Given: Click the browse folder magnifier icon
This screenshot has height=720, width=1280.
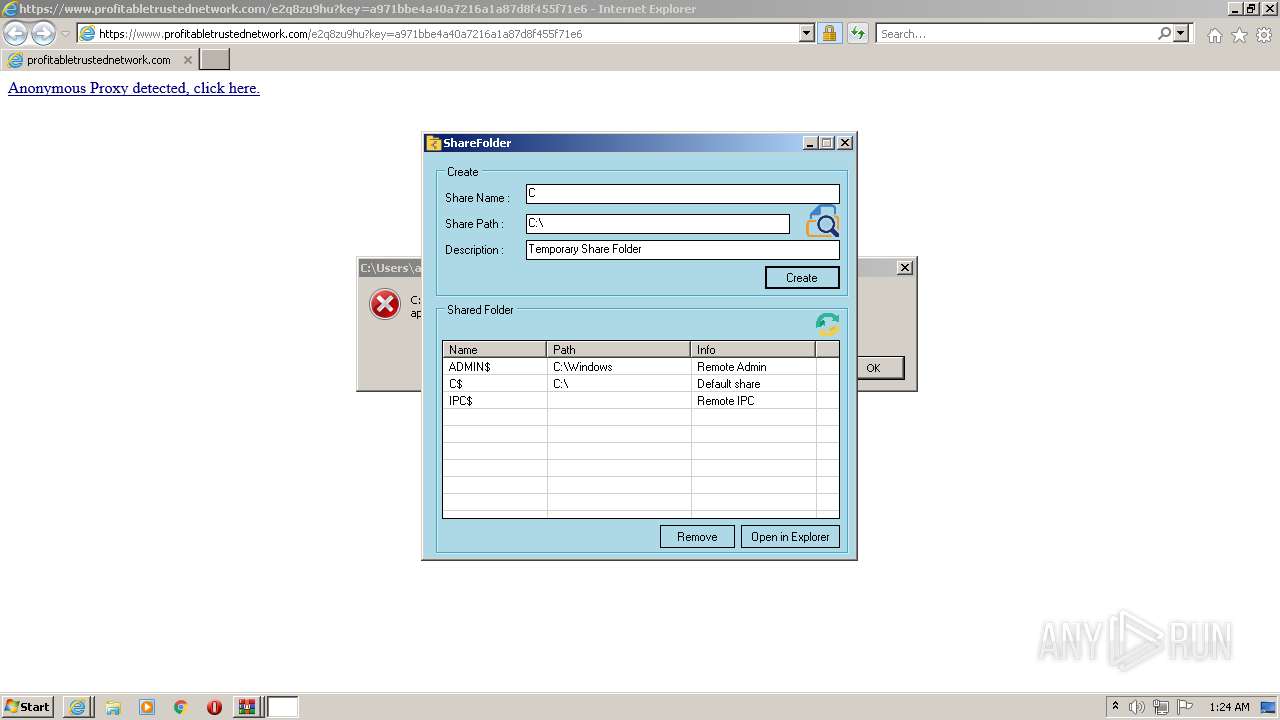Looking at the screenshot, I should coord(822,221).
